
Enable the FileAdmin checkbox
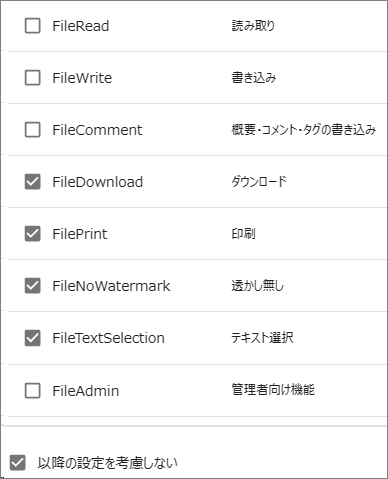click(x=33, y=391)
